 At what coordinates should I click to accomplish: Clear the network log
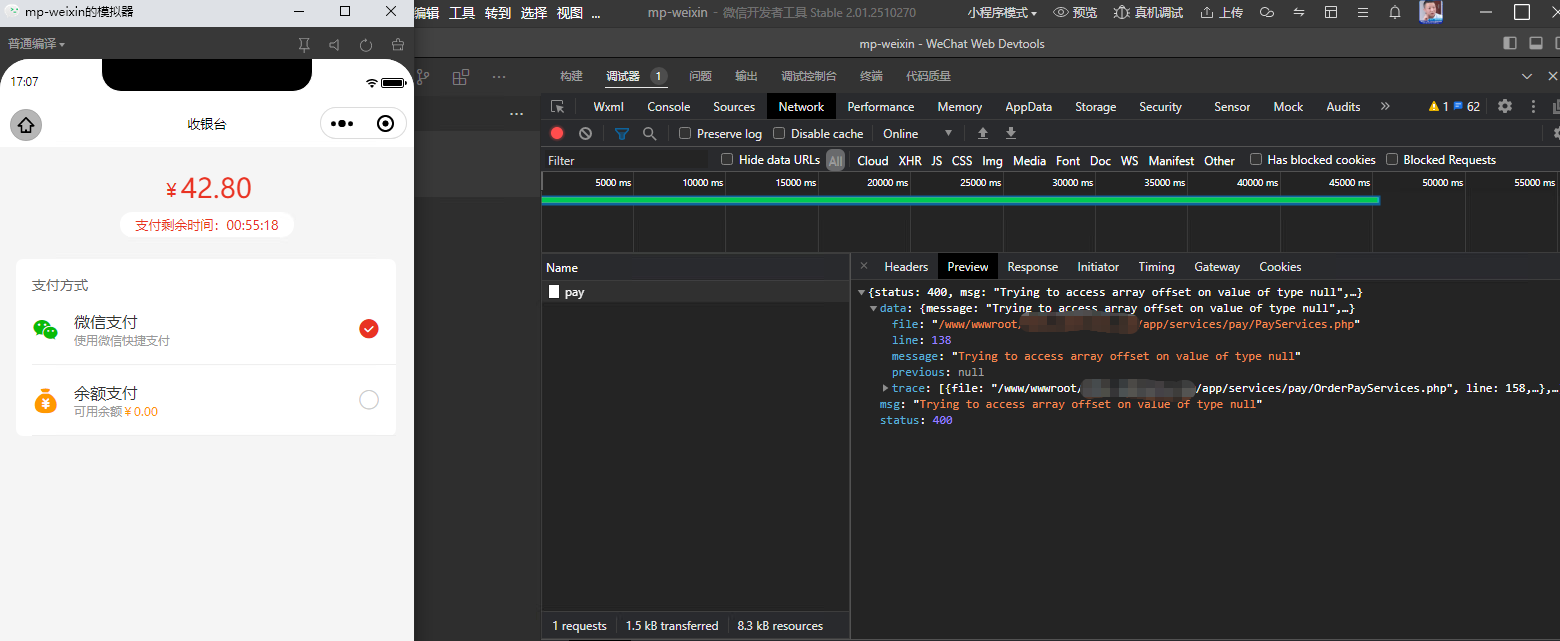tap(585, 133)
